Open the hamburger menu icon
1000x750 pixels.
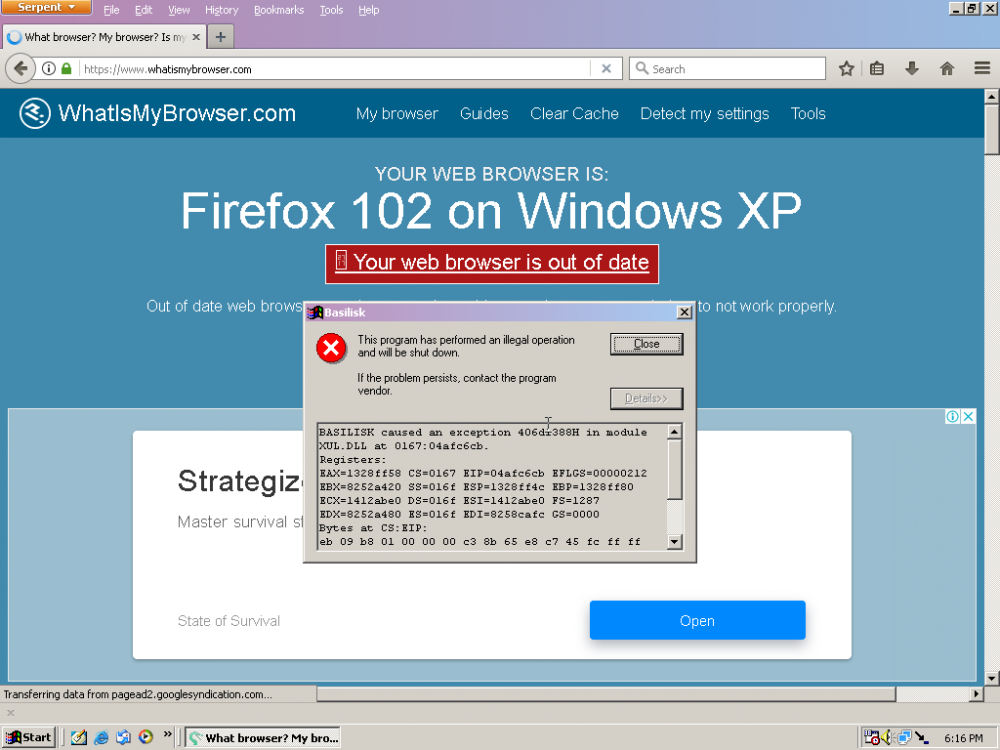click(981, 69)
